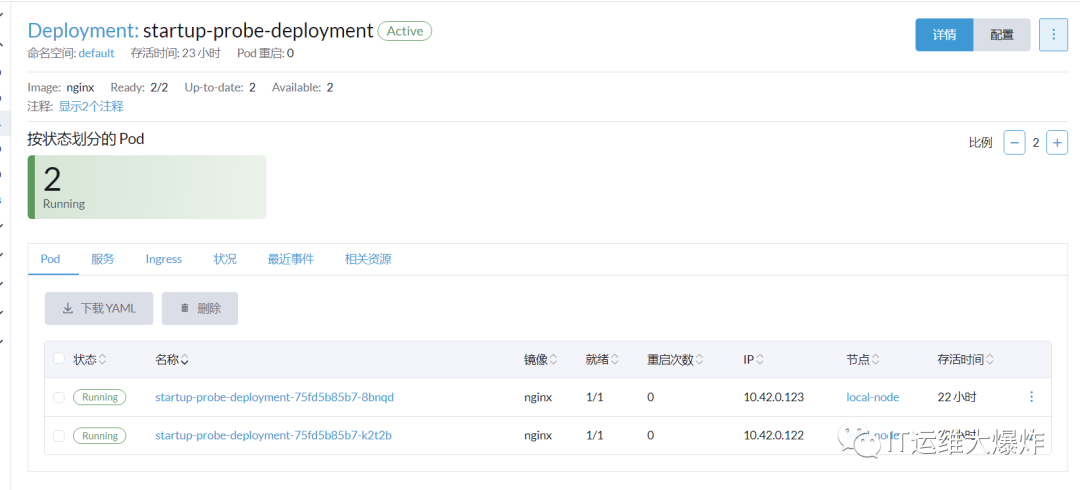
Task: Sort pods by 镜像 column arrows
Action: click(x=554, y=359)
